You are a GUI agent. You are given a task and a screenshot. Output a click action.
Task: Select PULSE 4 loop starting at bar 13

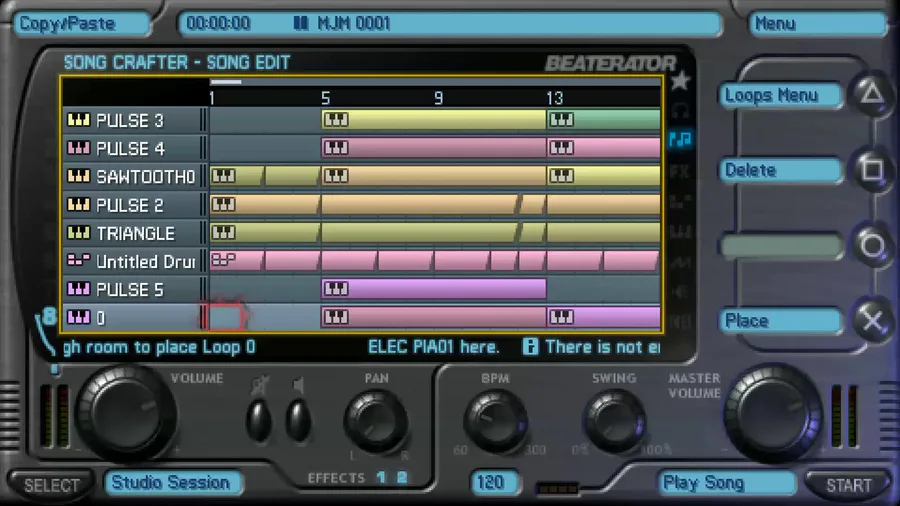(603, 148)
